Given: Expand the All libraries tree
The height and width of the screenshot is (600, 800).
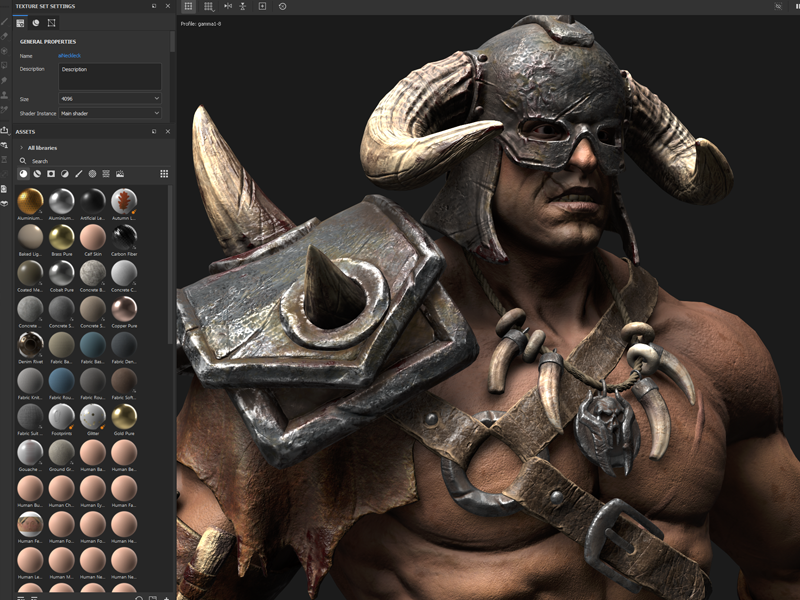Looking at the screenshot, I should click(x=21, y=147).
